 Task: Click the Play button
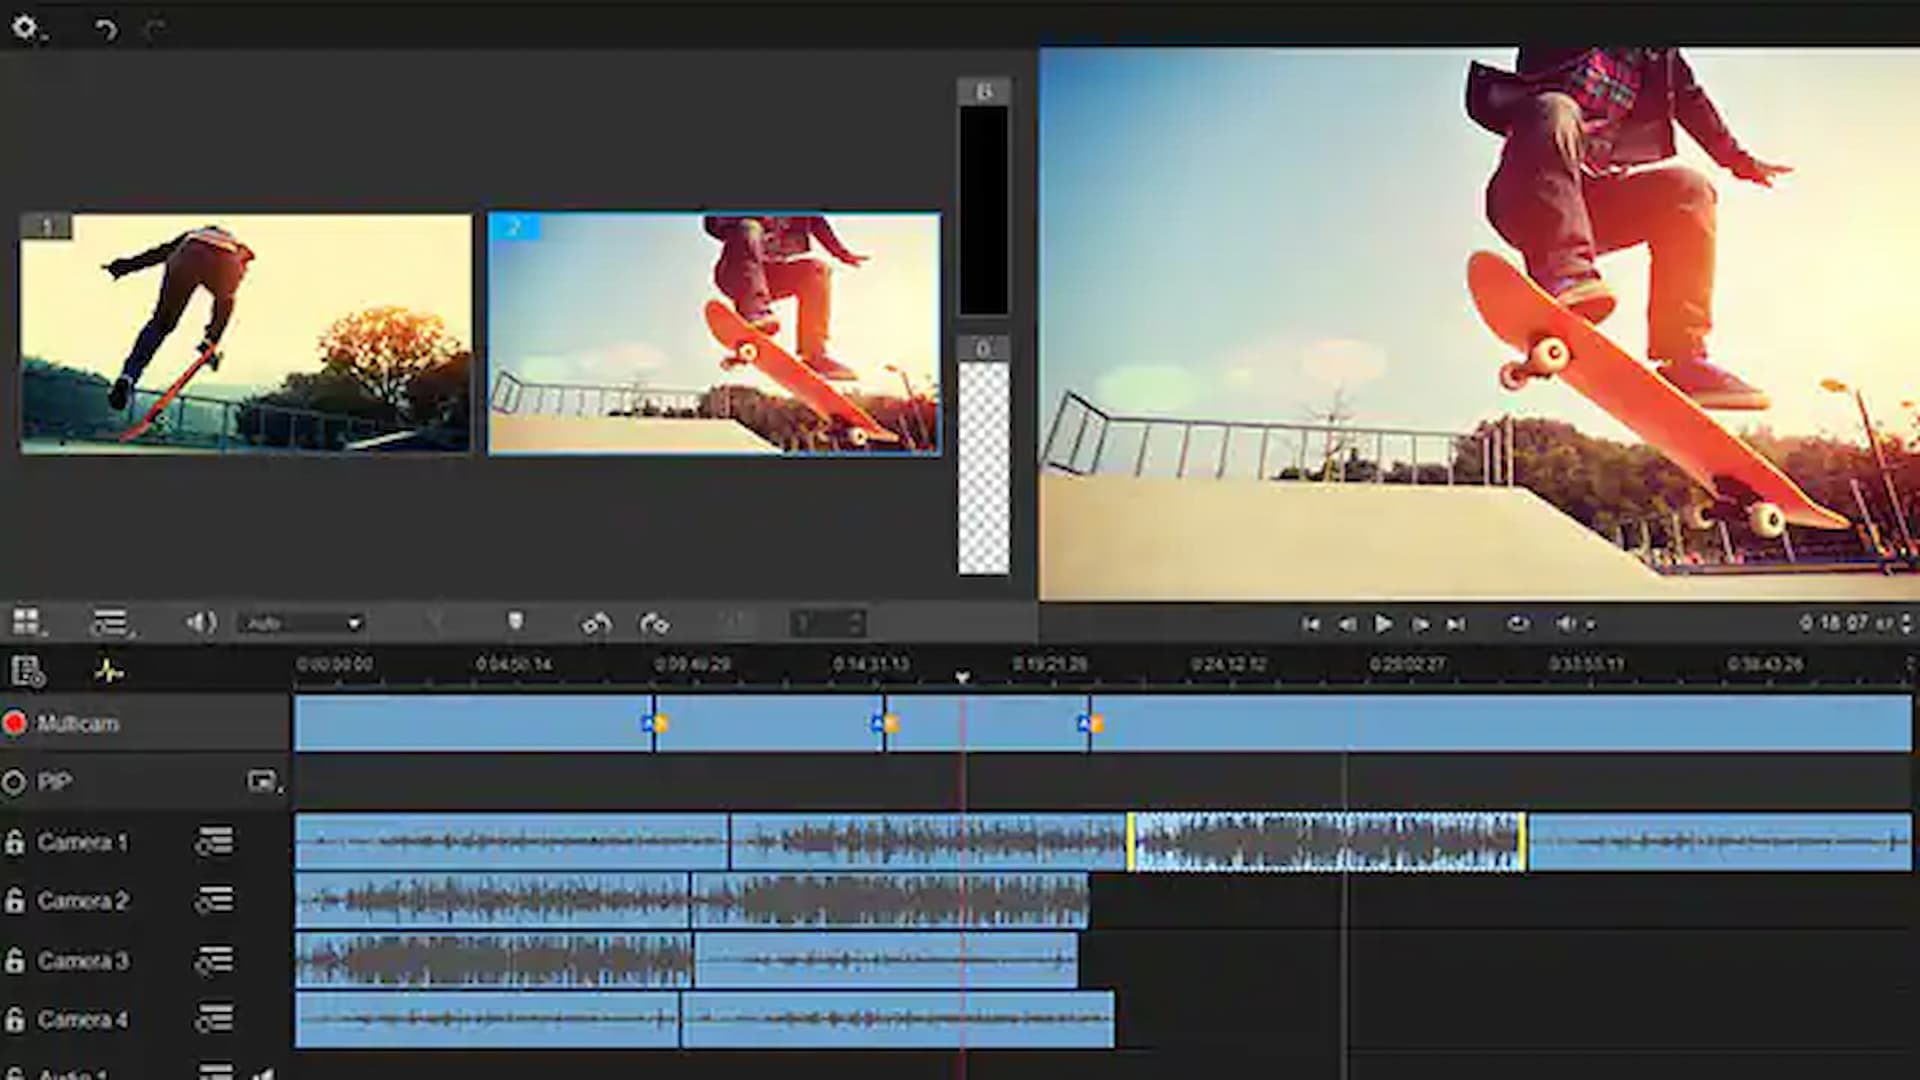click(x=1384, y=623)
